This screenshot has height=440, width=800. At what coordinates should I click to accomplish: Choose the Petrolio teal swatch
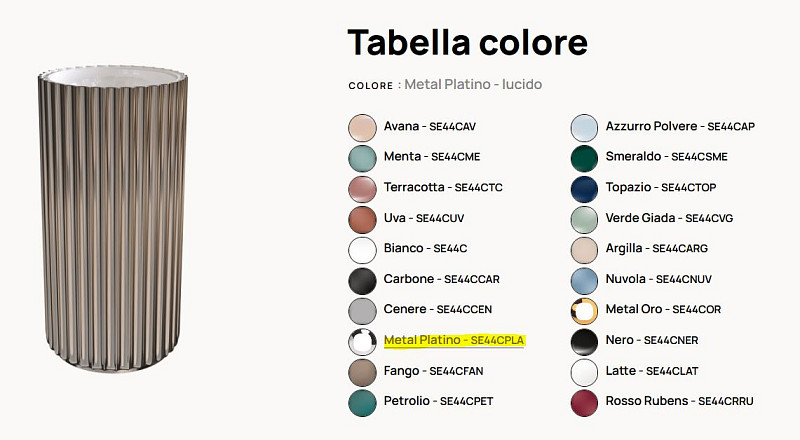pos(362,402)
